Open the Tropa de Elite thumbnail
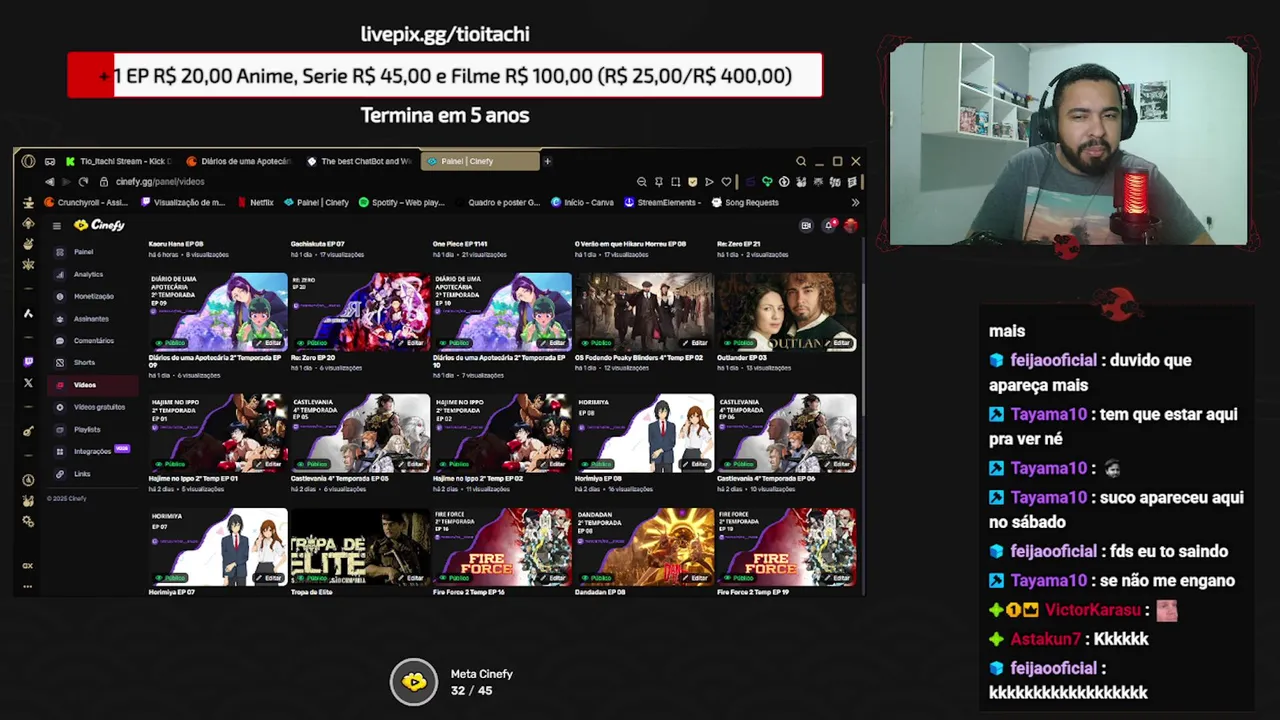This screenshot has width=1280, height=720. pos(360,546)
